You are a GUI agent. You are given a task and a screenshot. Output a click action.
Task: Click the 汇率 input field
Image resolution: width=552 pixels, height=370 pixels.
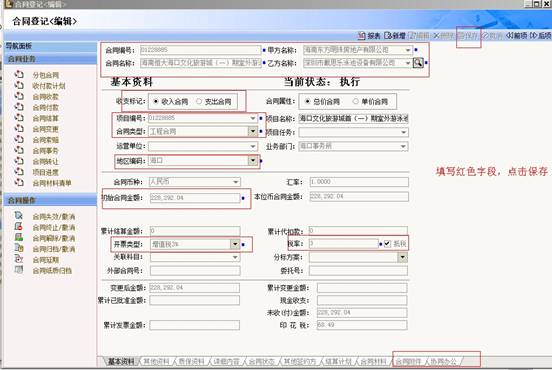pyautogui.click(x=359, y=182)
